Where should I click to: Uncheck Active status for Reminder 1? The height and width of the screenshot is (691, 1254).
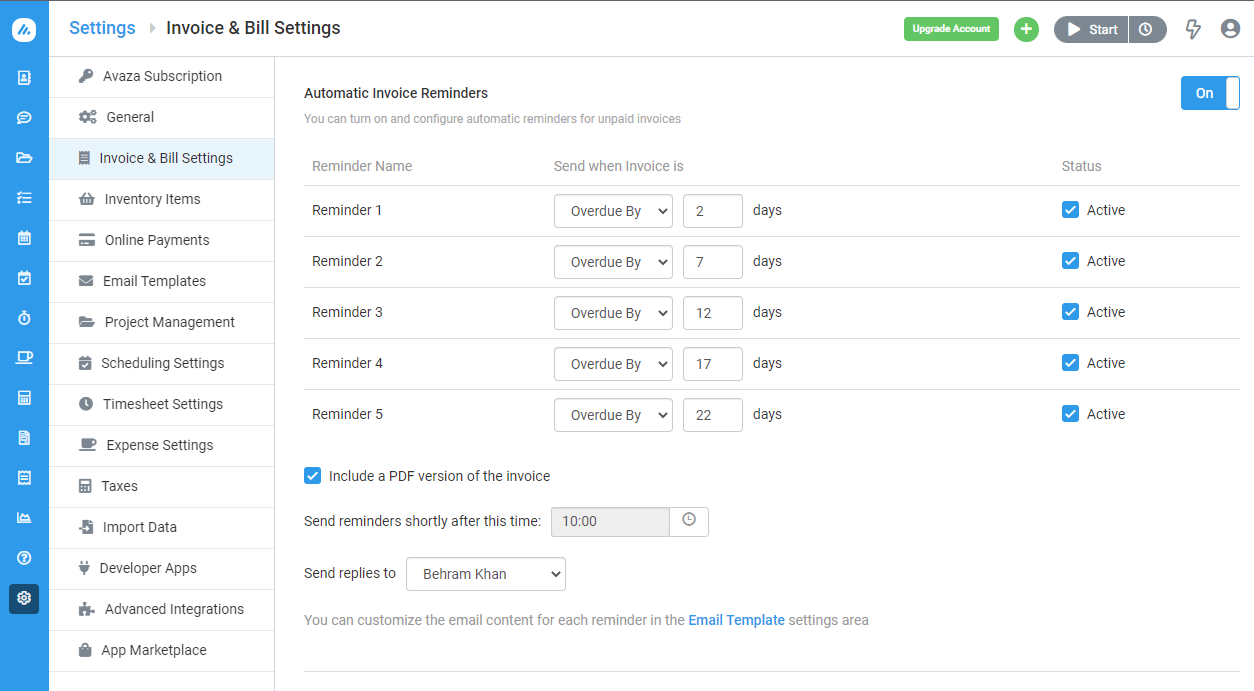click(x=1070, y=210)
